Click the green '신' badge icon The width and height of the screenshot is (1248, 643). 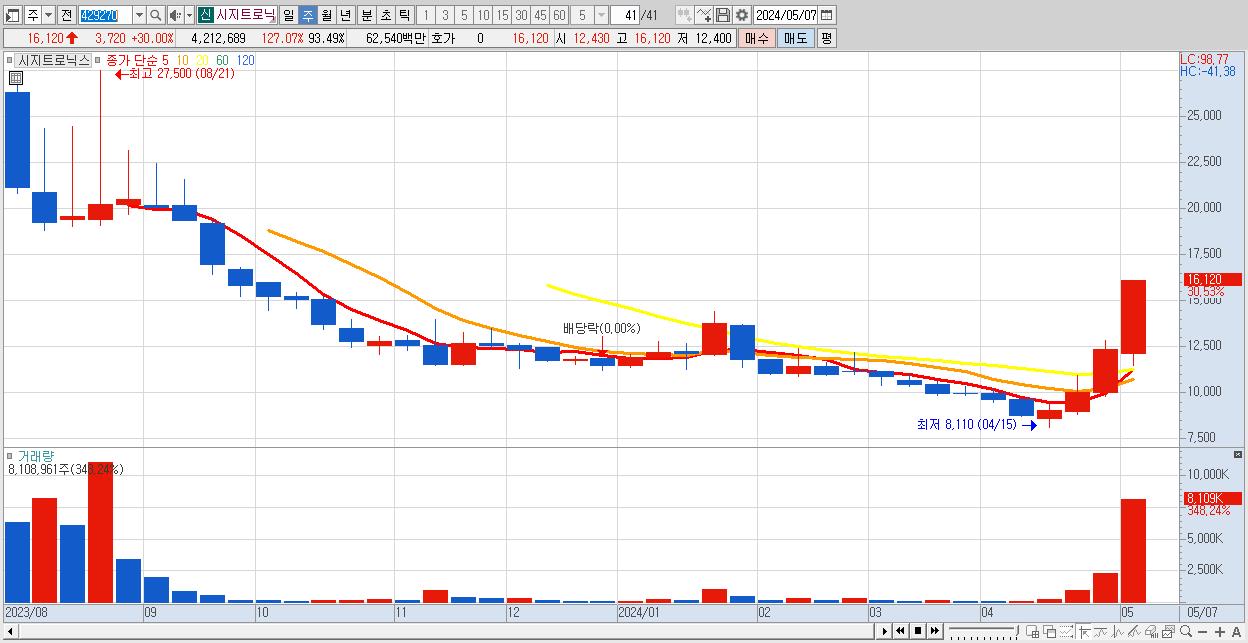205,15
